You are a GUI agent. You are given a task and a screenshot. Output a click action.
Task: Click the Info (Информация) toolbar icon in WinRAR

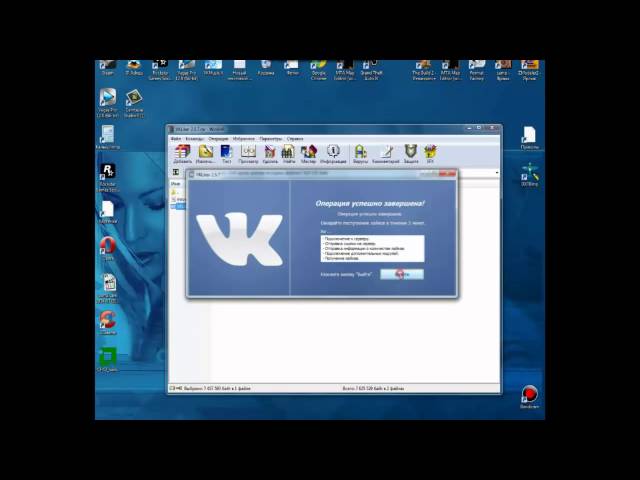coord(333,154)
